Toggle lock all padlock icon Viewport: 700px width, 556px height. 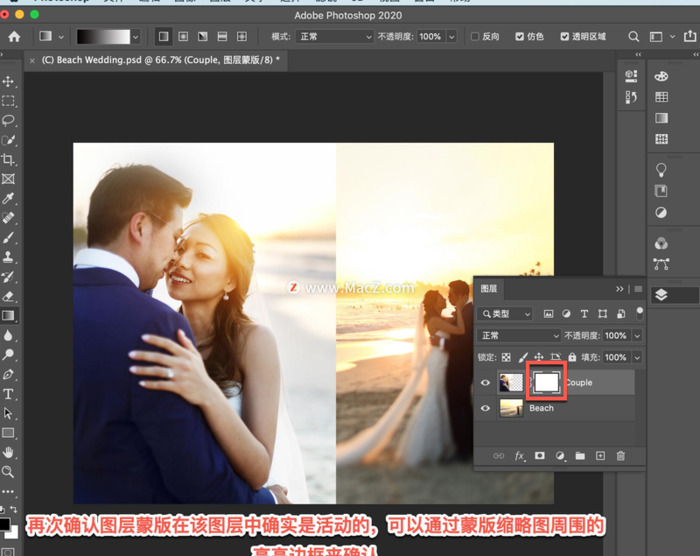572,357
